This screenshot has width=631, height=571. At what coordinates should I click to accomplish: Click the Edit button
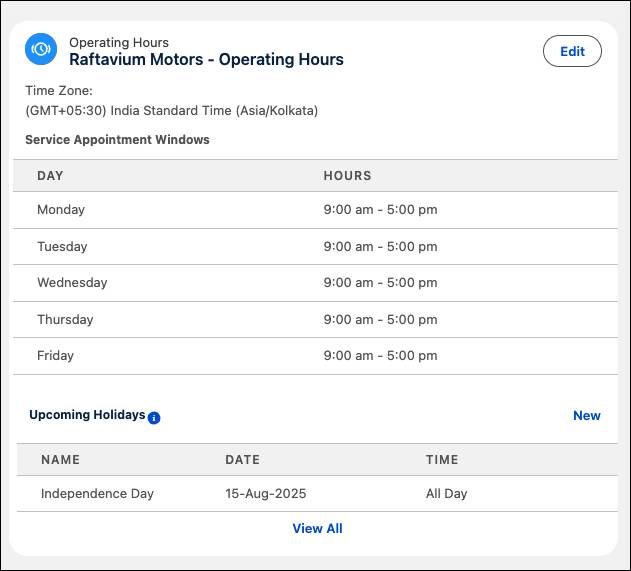pyautogui.click(x=572, y=51)
